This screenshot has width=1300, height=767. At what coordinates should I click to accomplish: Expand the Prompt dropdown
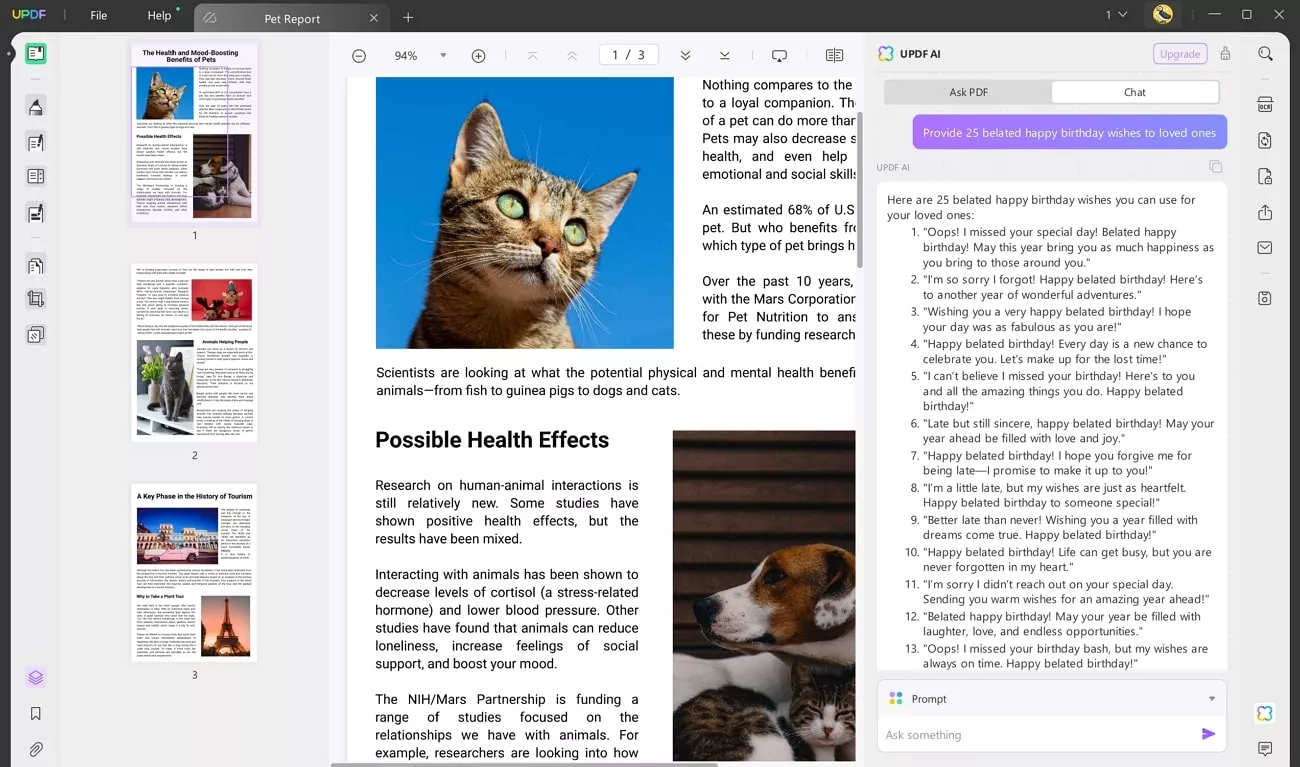click(x=1211, y=699)
